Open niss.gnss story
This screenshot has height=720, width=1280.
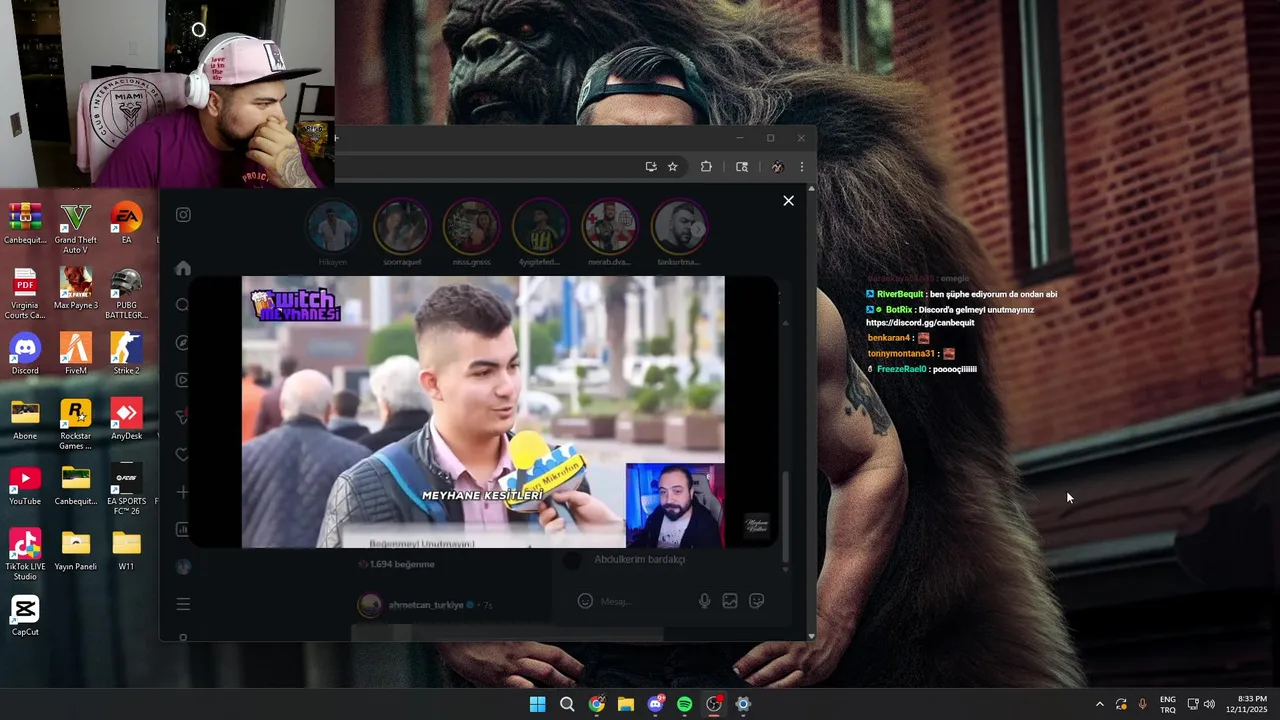point(471,227)
